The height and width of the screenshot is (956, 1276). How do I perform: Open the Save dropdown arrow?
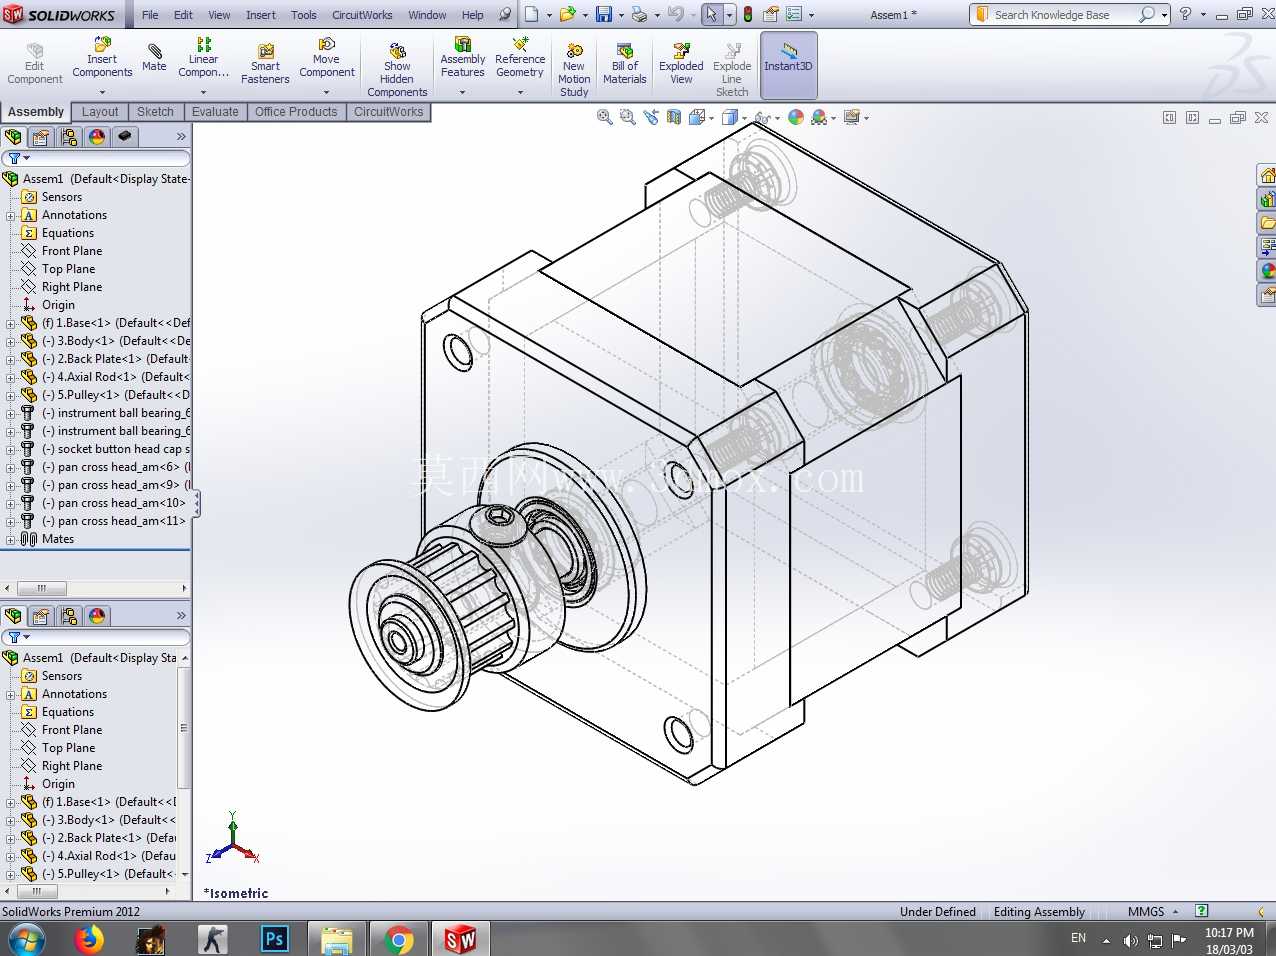620,15
